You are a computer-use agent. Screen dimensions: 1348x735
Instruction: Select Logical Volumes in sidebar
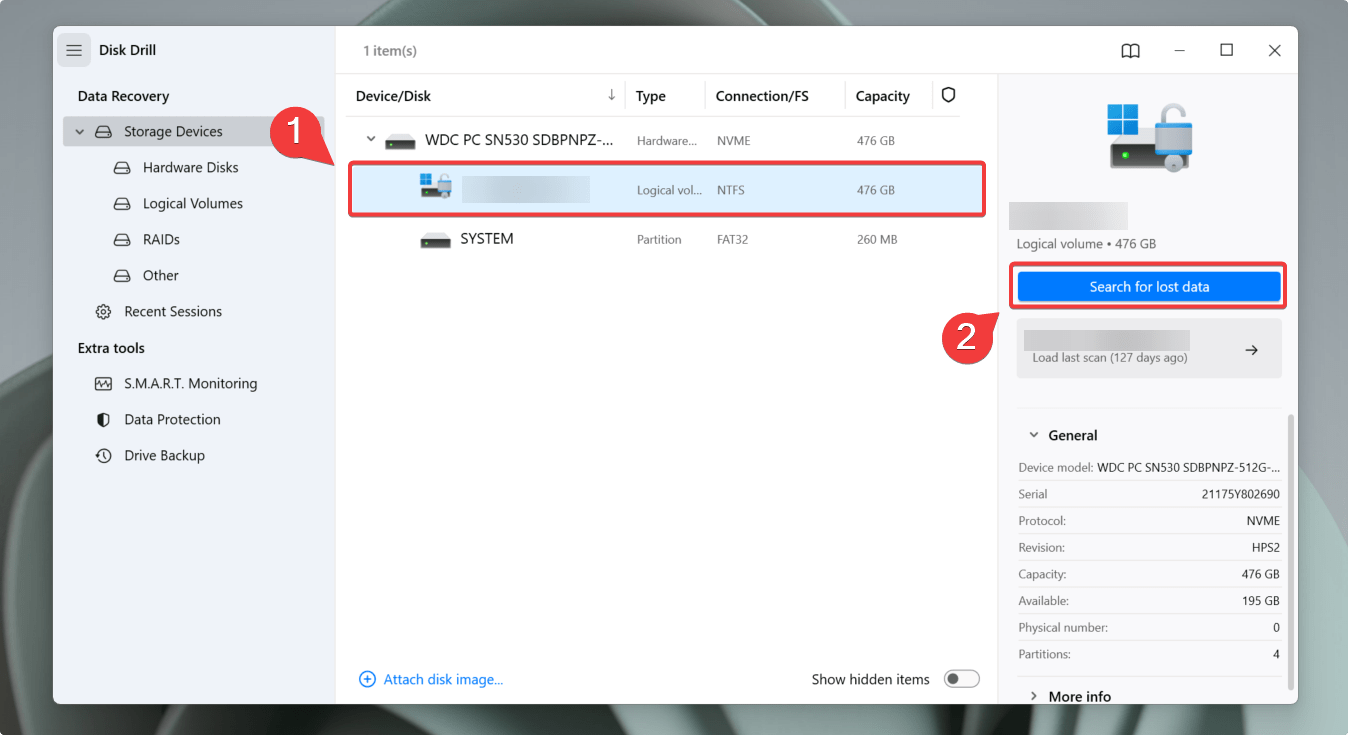point(192,204)
